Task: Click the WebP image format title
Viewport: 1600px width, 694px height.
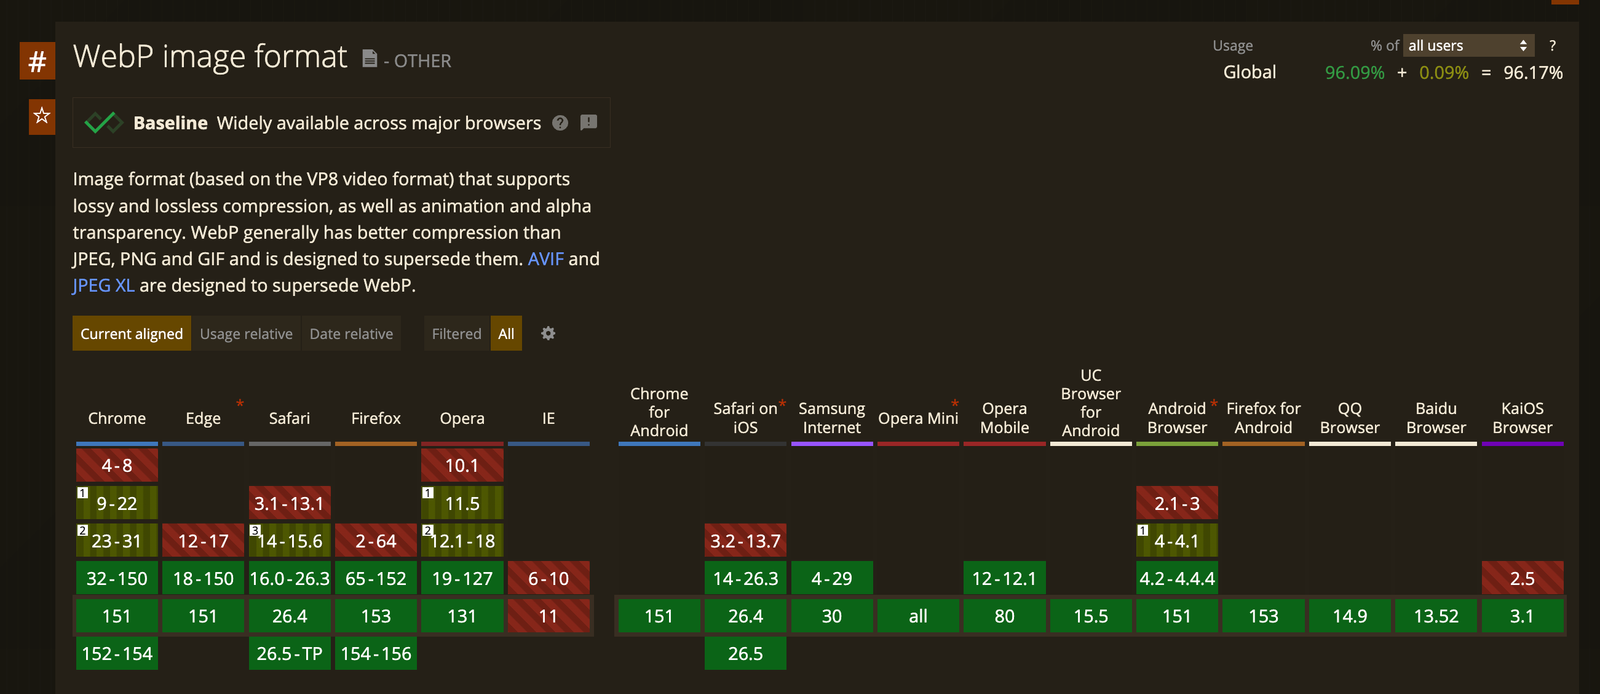Action: pyautogui.click(x=210, y=57)
